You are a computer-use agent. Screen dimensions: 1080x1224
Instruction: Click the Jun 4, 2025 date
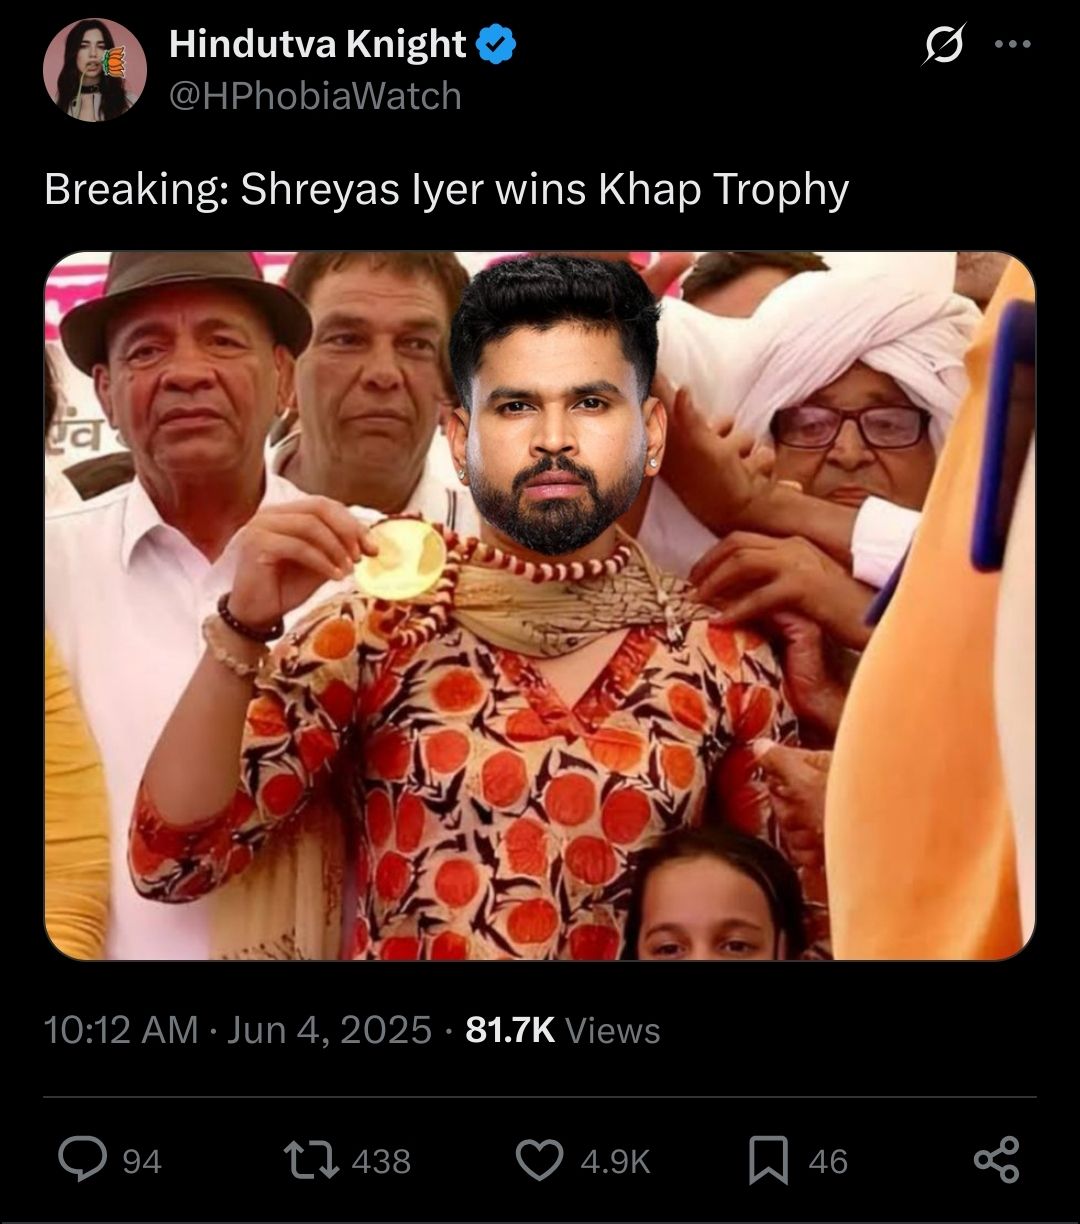point(329,1030)
